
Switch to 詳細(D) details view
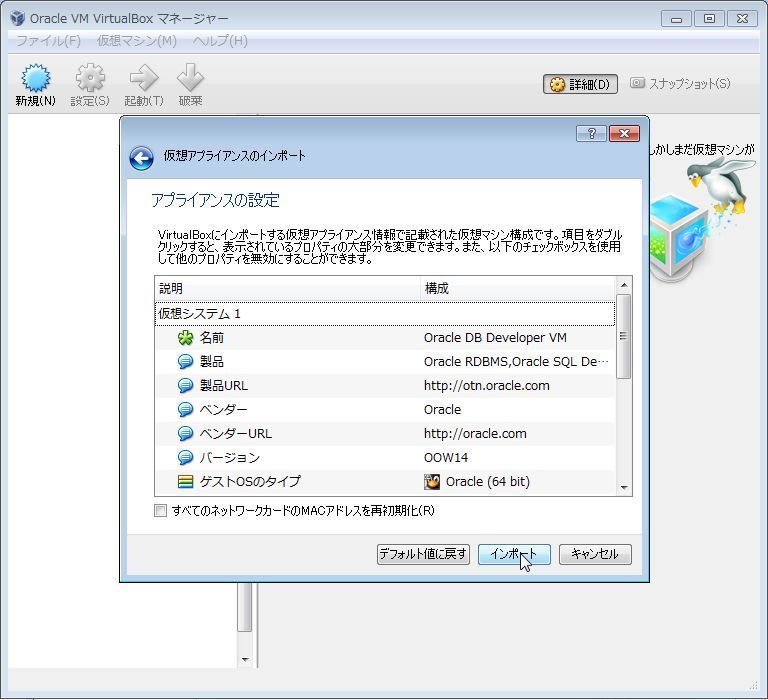click(580, 84)
